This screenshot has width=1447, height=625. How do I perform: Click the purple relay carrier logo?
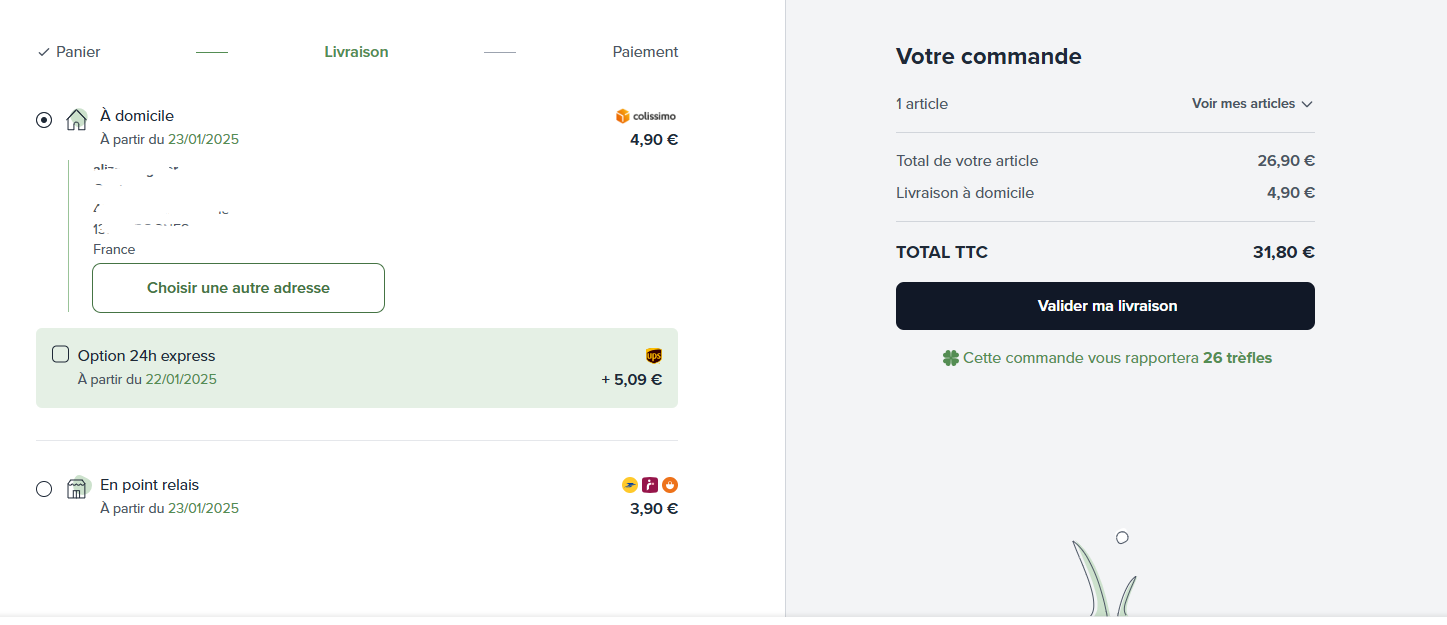pos(650,485)
